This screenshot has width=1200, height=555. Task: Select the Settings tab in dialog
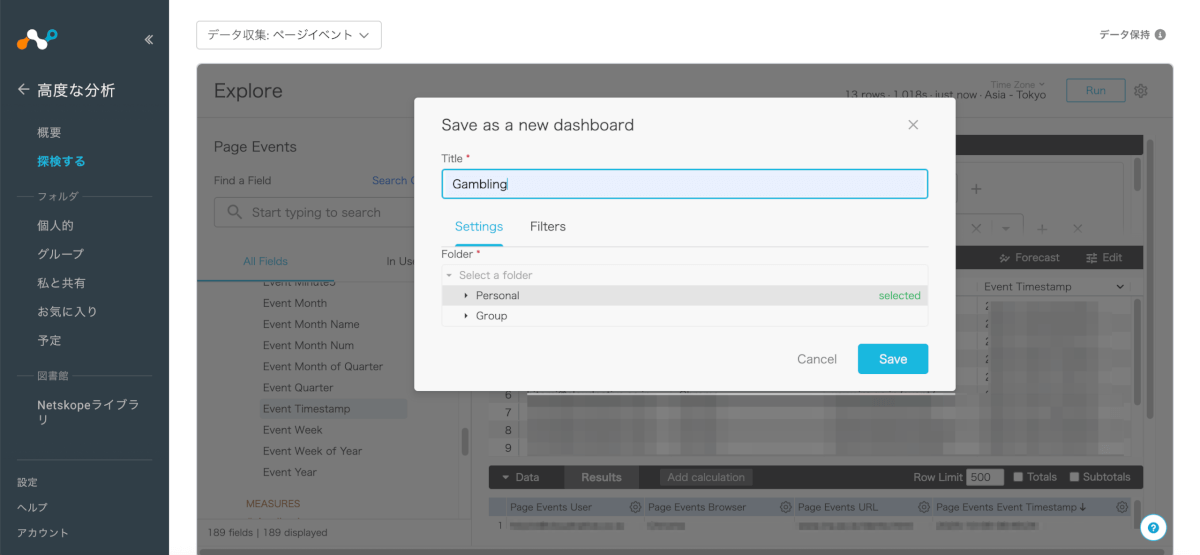coord(478,227)
